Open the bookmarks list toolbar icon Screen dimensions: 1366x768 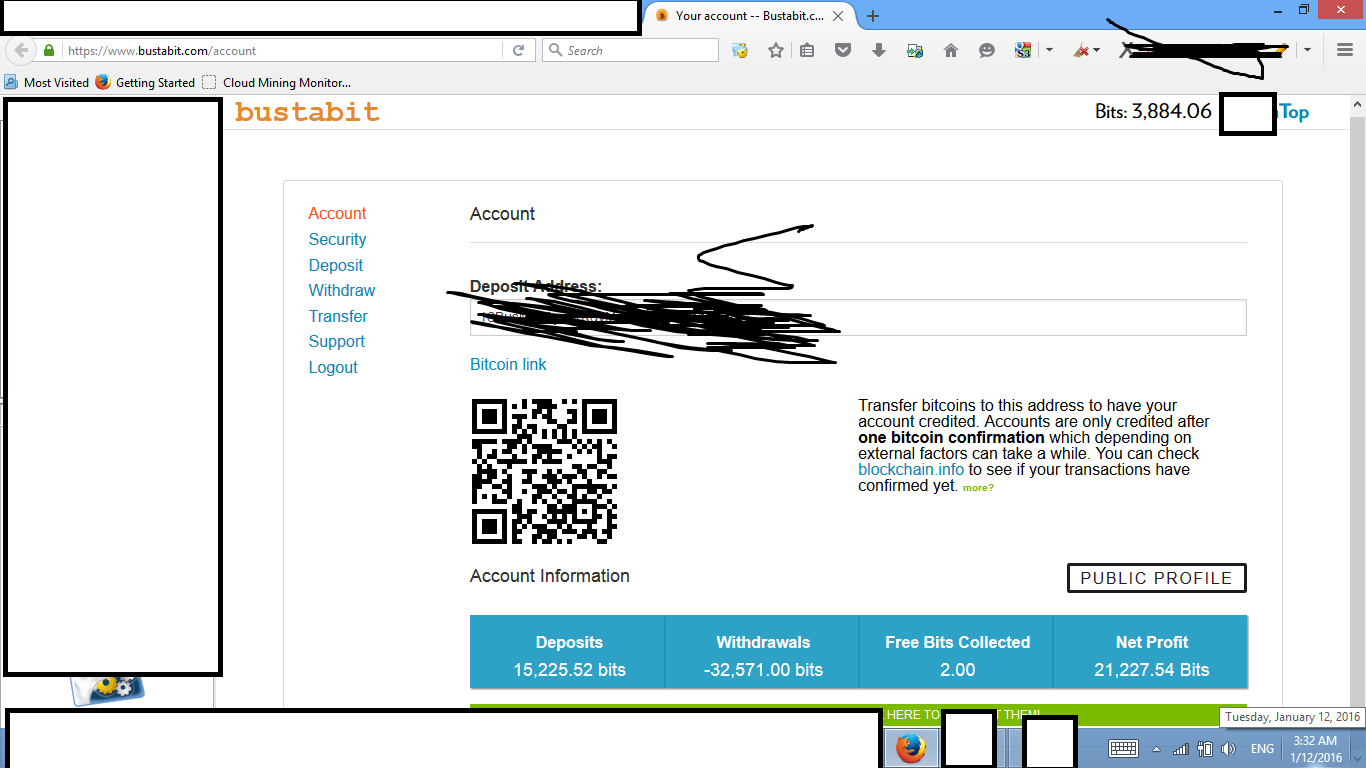tap(807, 50)
